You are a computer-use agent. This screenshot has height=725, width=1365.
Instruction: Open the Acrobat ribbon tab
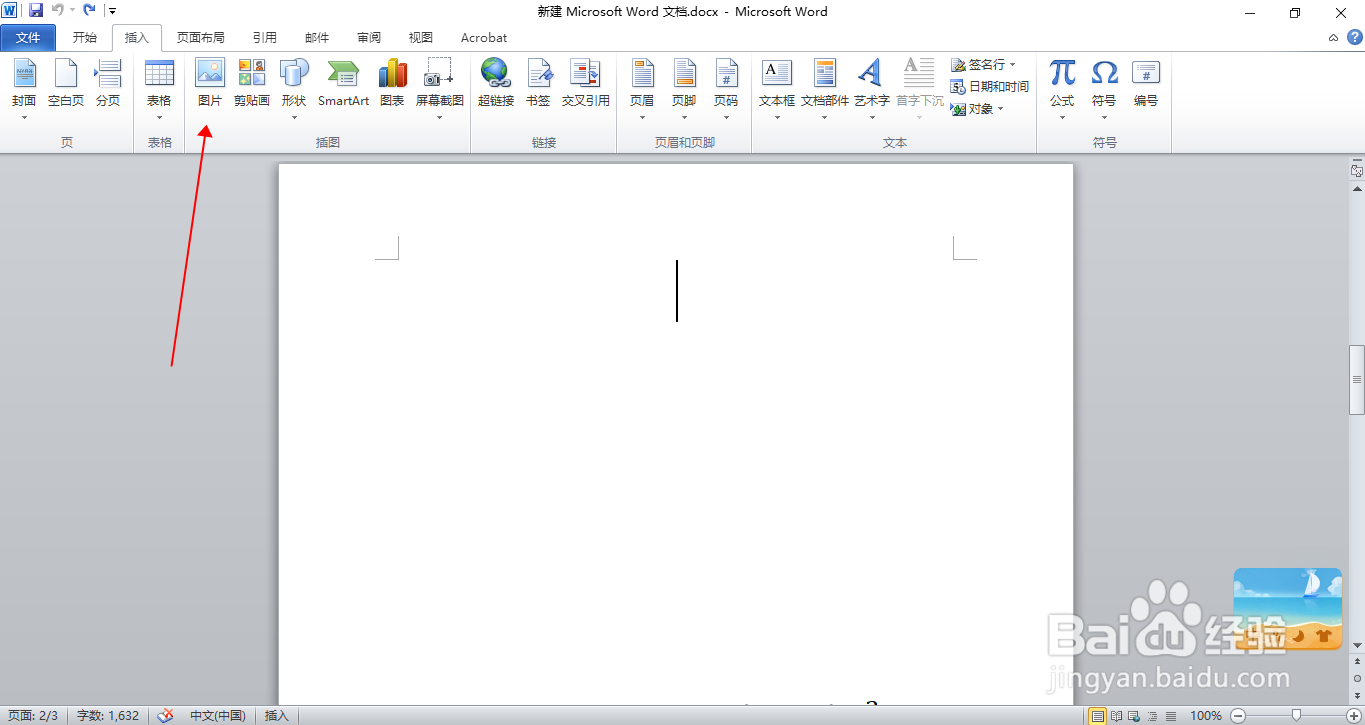[x=484, y=38]
